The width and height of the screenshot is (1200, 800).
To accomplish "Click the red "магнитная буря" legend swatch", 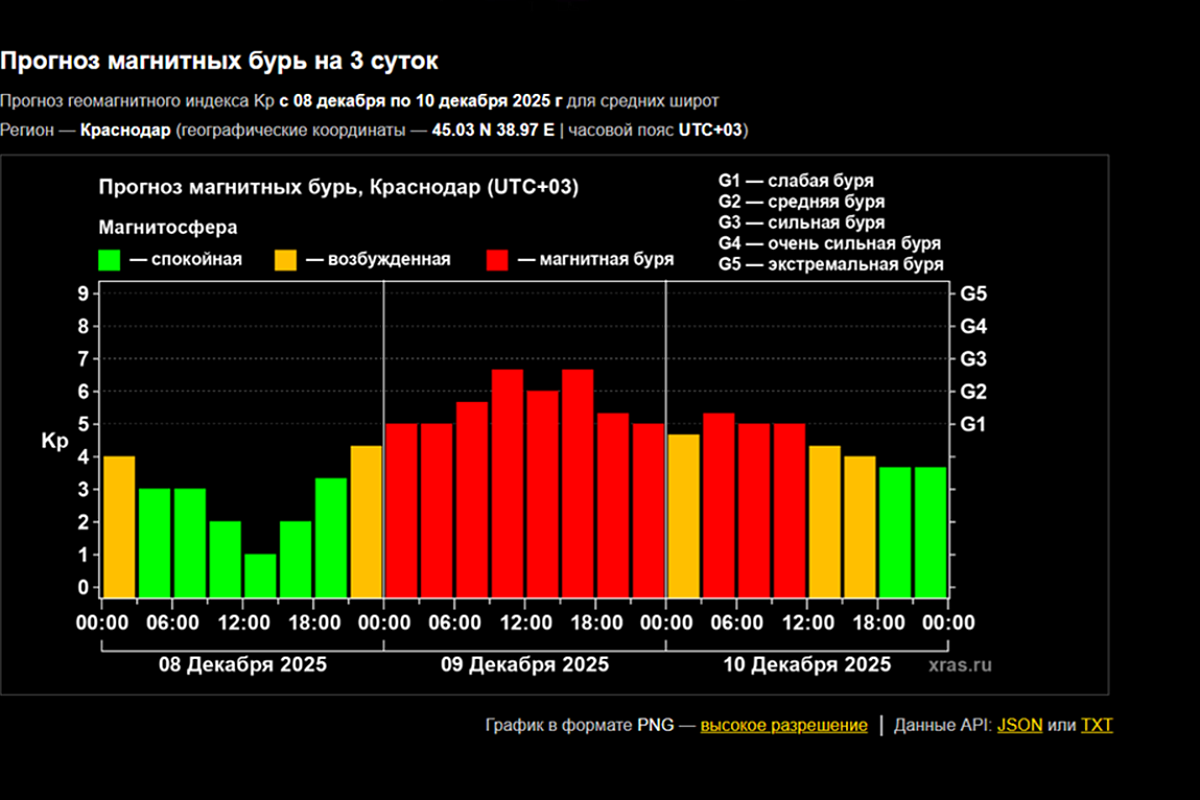I will [498, 260].
